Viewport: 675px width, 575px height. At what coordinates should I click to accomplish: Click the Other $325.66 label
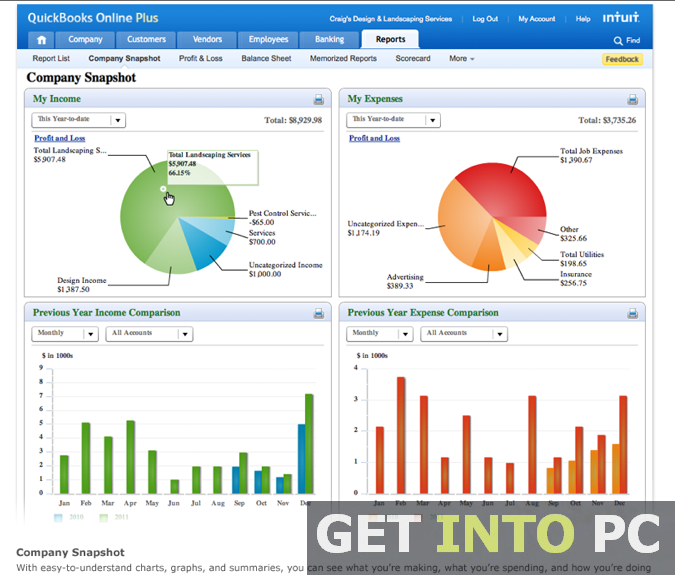pos(573,234)
